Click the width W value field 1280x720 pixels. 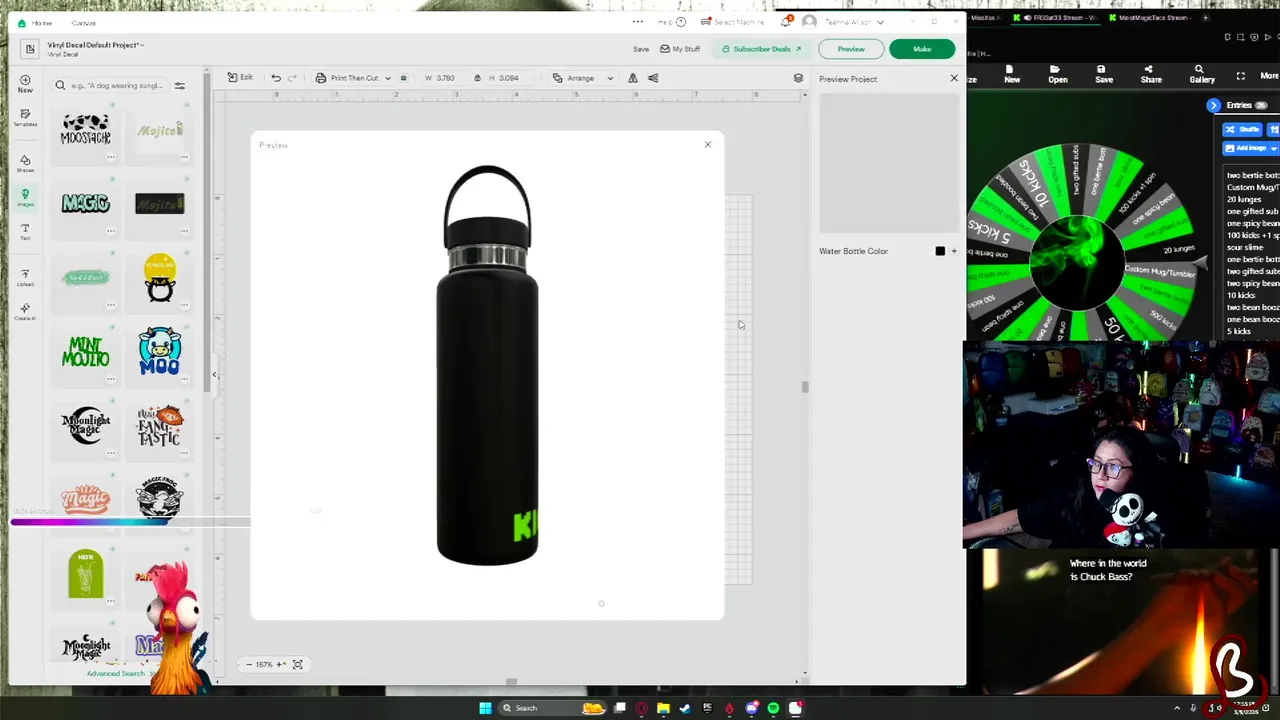tap(446, 78)
